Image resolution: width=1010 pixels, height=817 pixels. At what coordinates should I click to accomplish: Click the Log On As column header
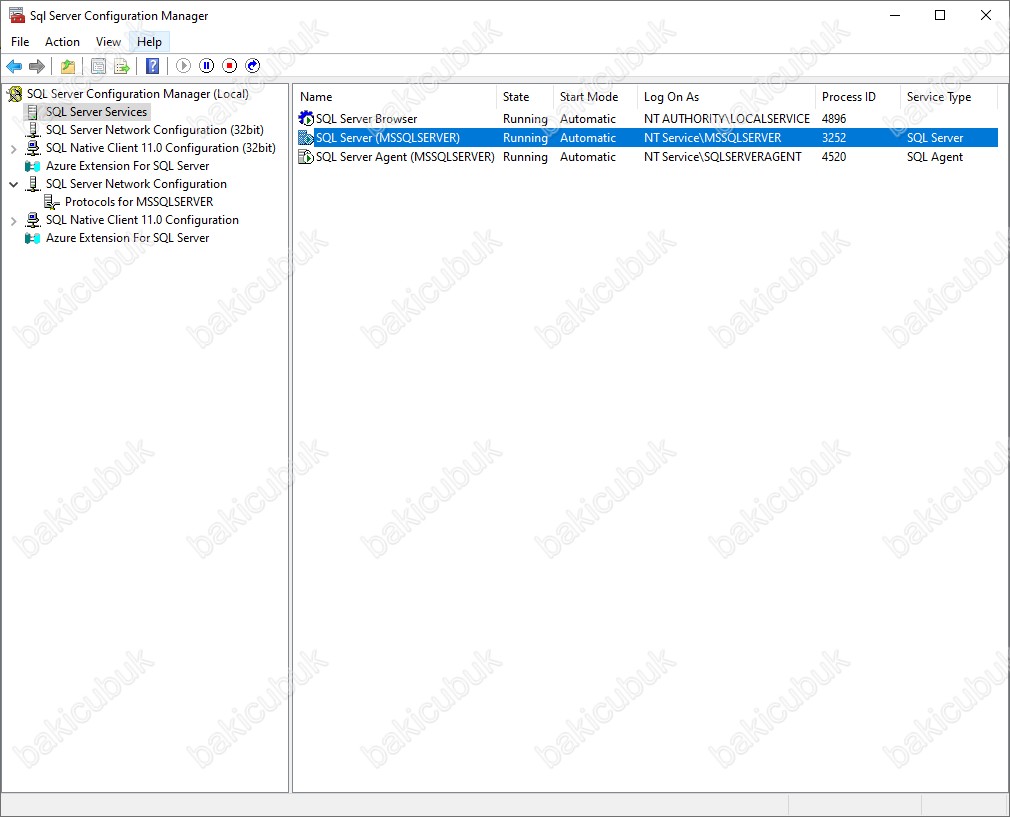pos(724,97)
